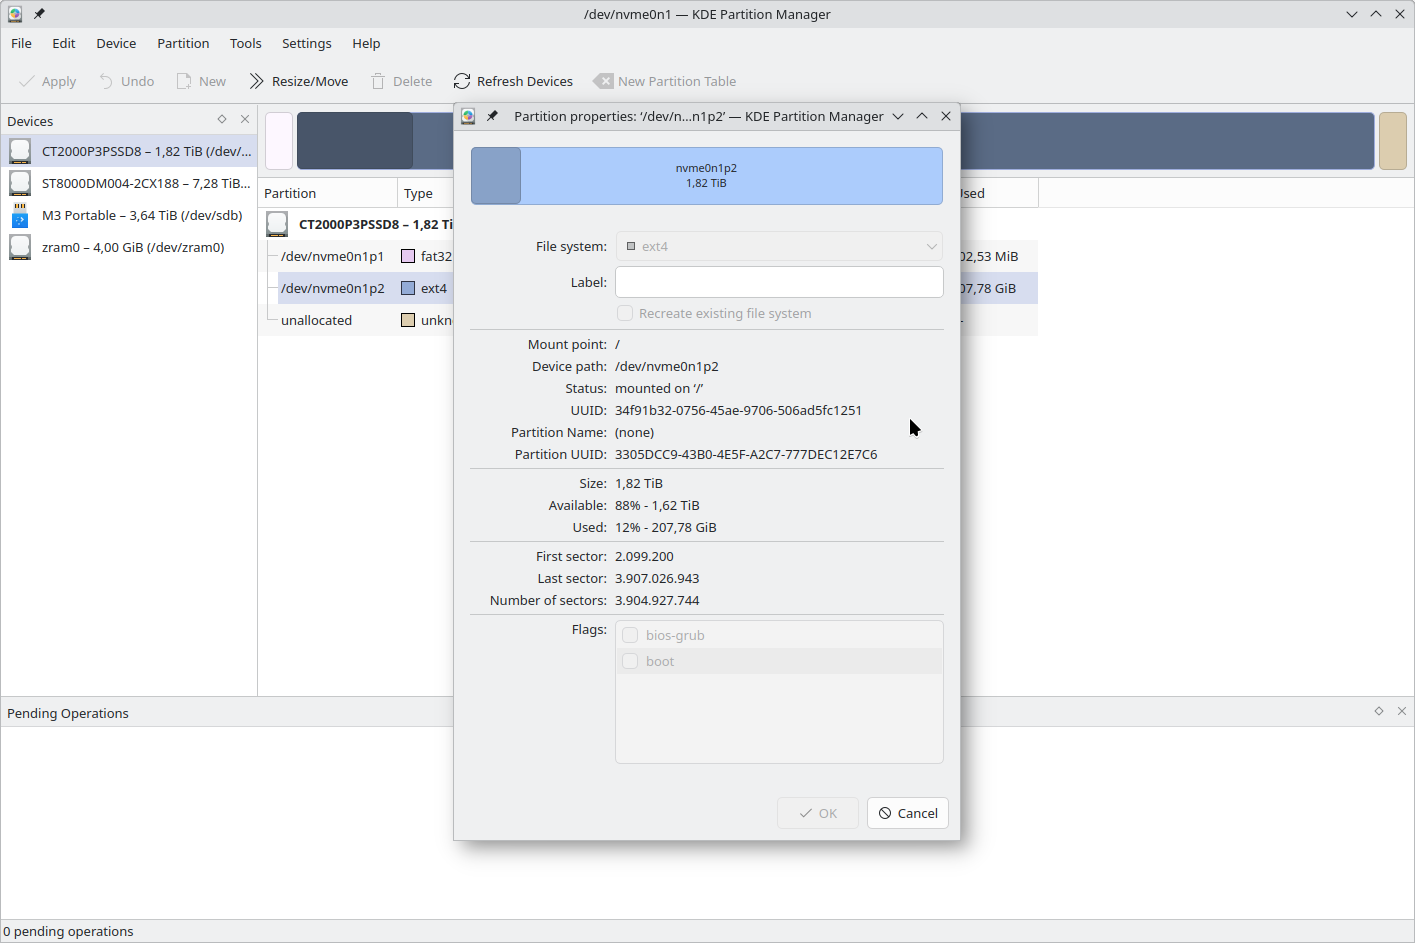1415x943 pixels.
Task: Float the Devices panel with diamond icon
Action: tap(222, 119)
